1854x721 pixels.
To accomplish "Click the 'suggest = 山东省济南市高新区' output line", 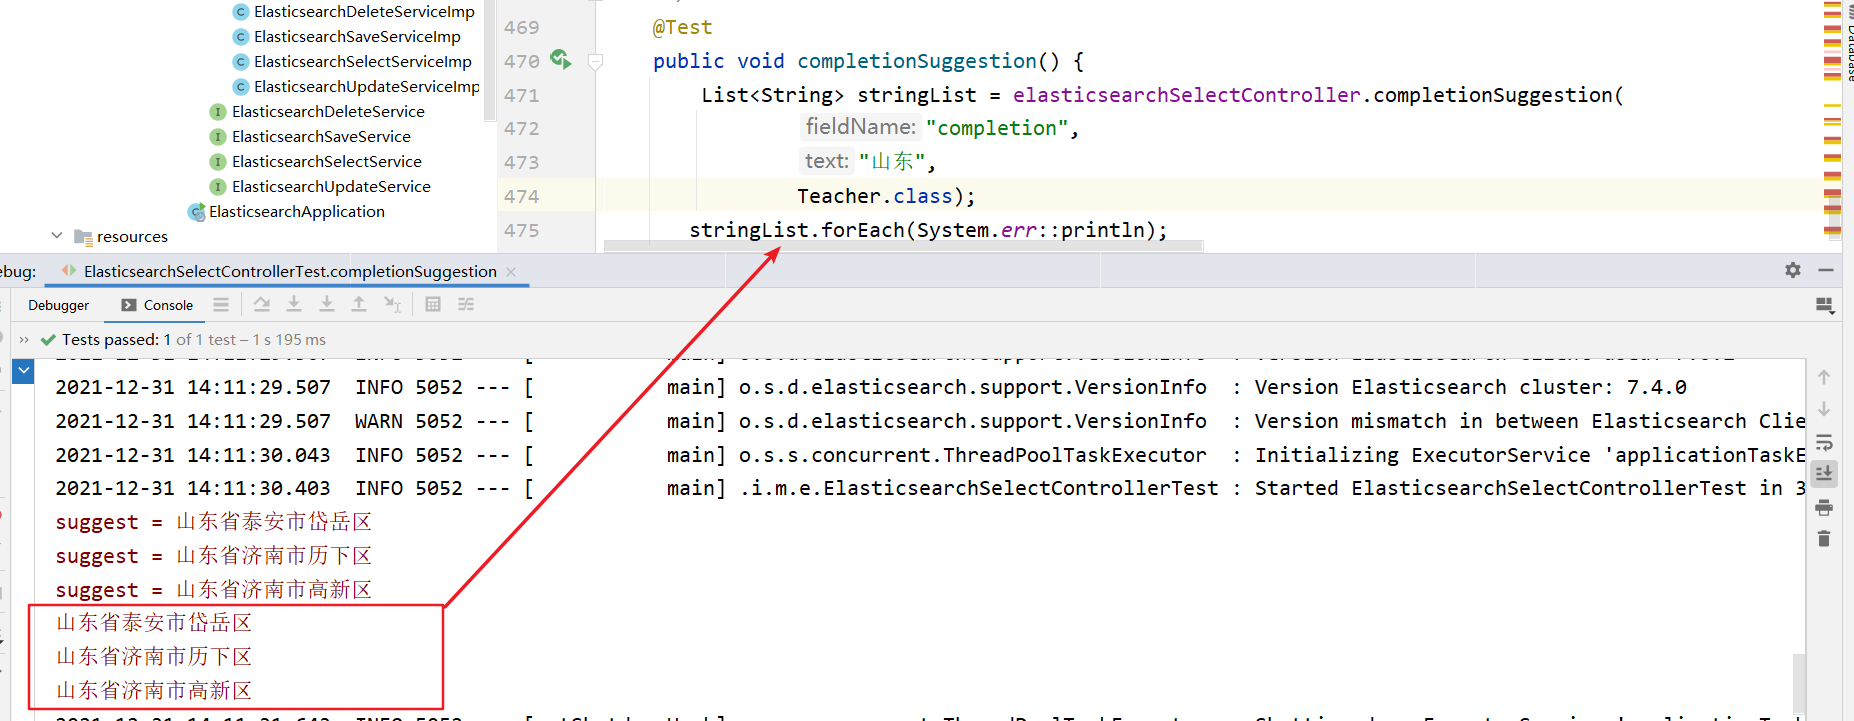I will [x=213, y=590].
